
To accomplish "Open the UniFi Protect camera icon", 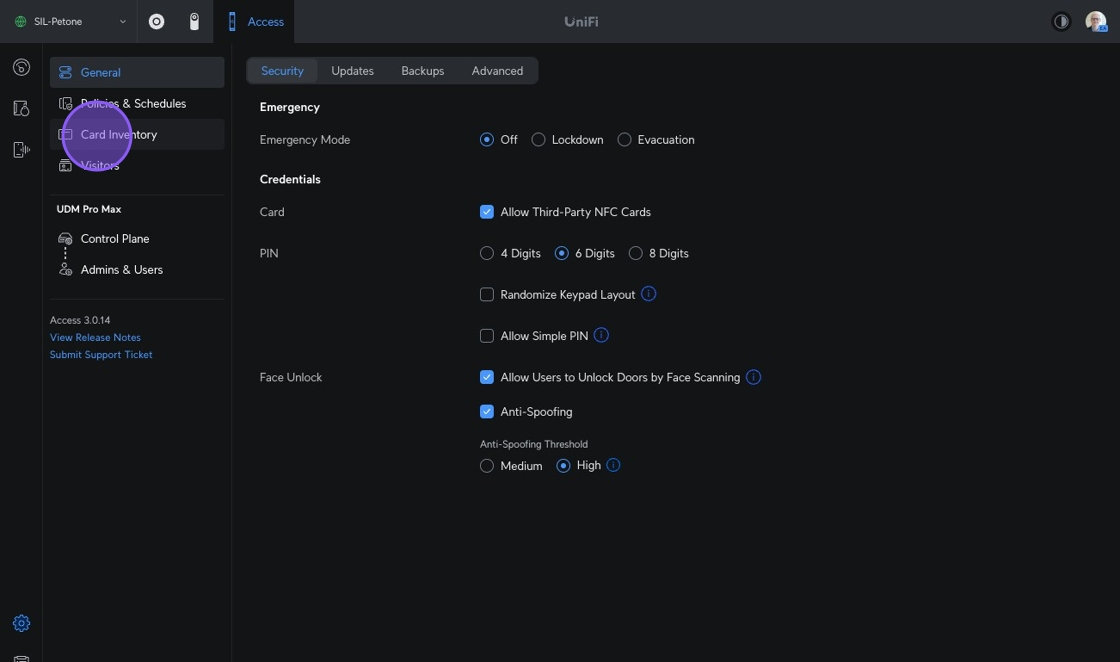I will [x=194, y=21].
